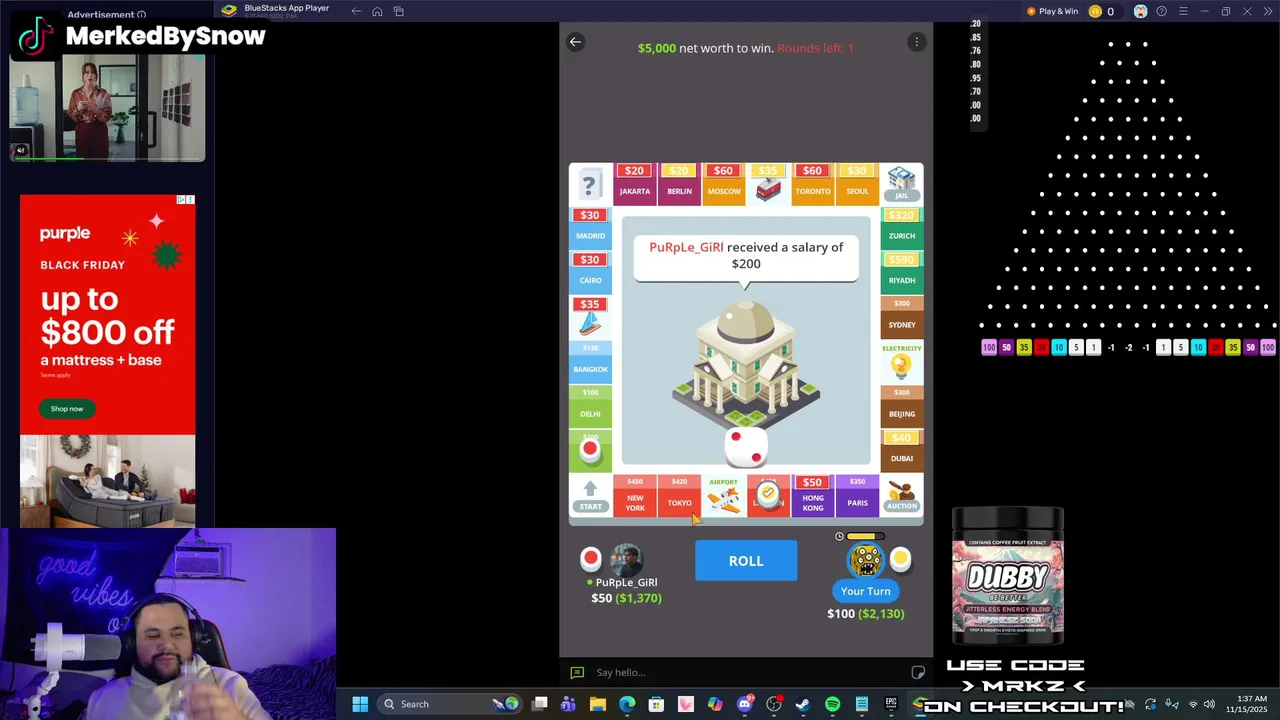The width and height of the screenshot is (1280, 720).
Task: Select the Riyadh property tile
Action: (x=901, y=273)
